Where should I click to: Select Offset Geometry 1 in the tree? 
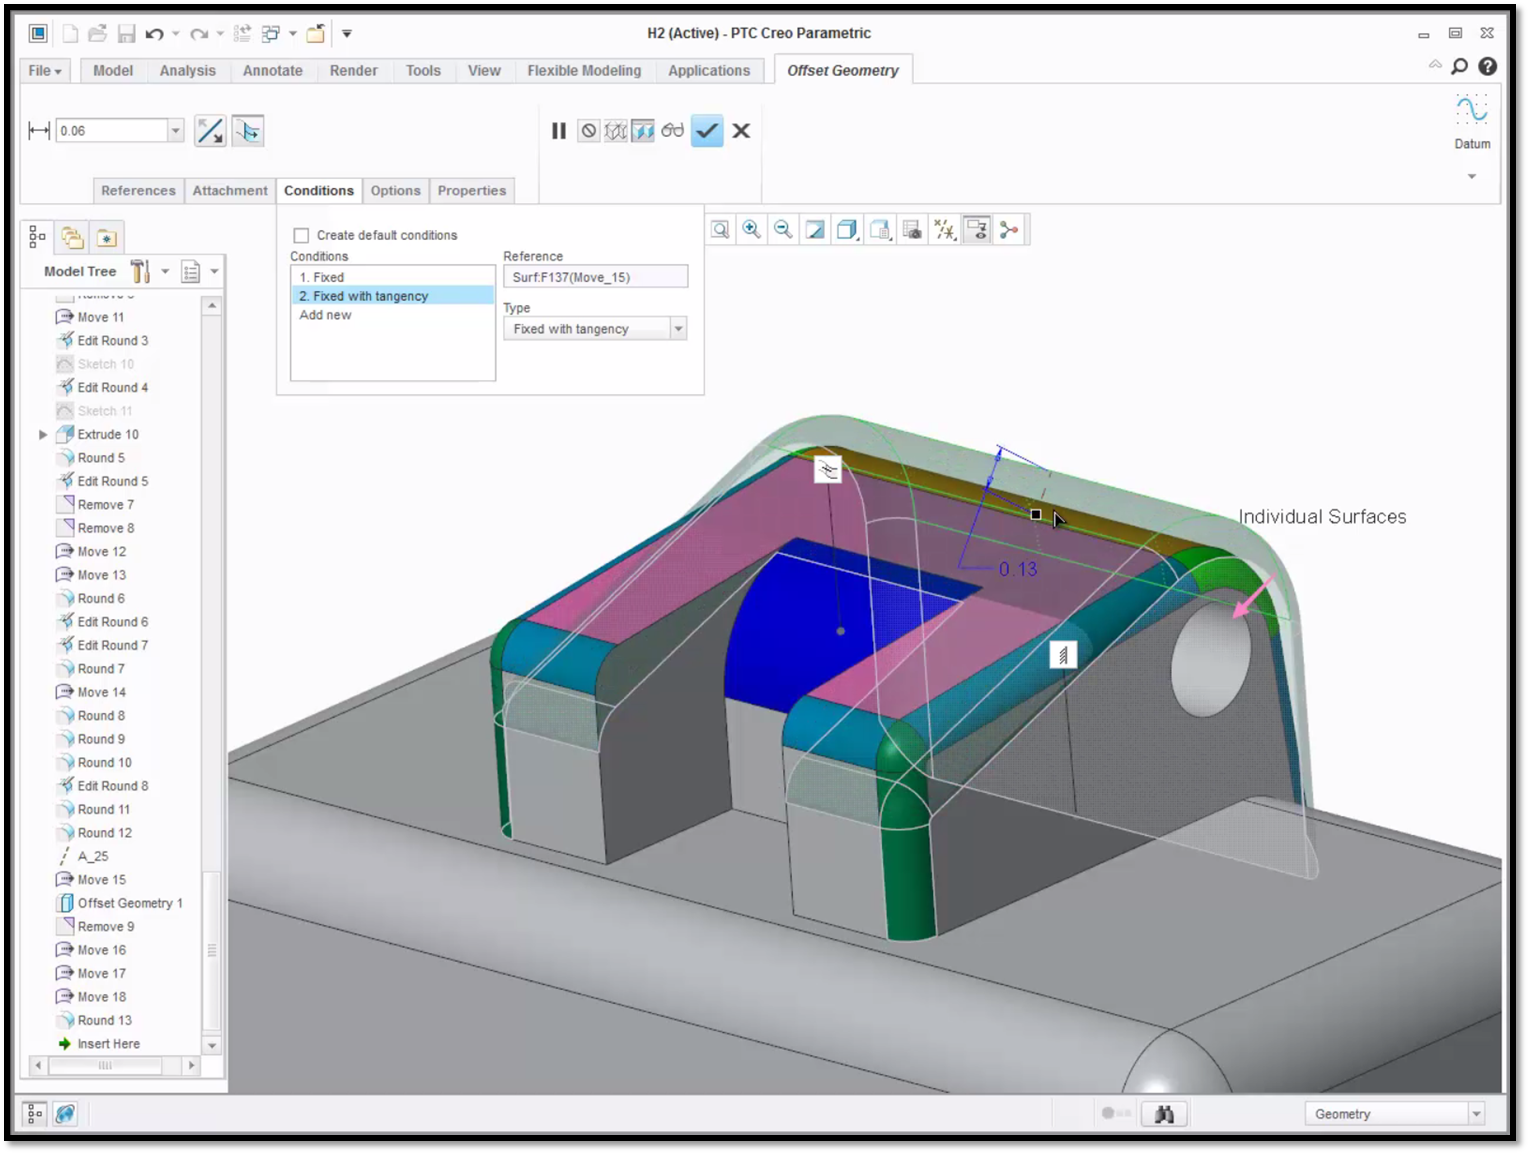click(x=120, y=903)
